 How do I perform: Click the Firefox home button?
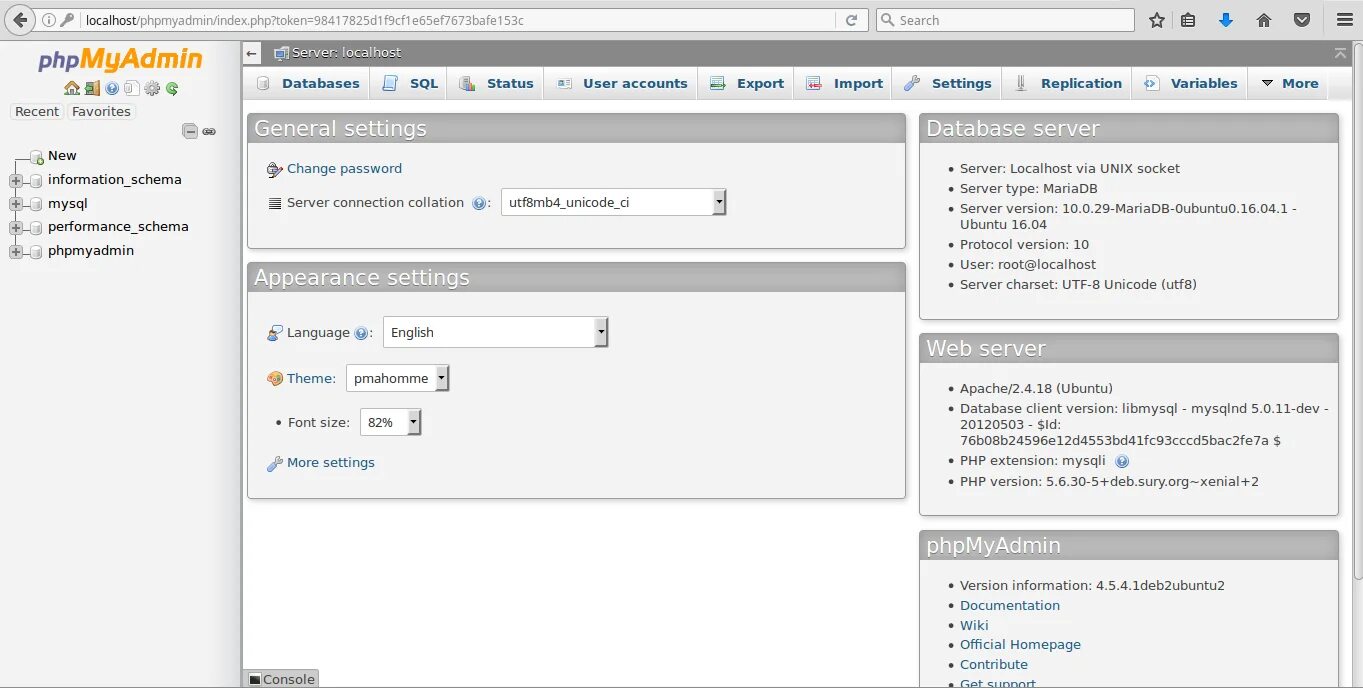coord(1264,20)
